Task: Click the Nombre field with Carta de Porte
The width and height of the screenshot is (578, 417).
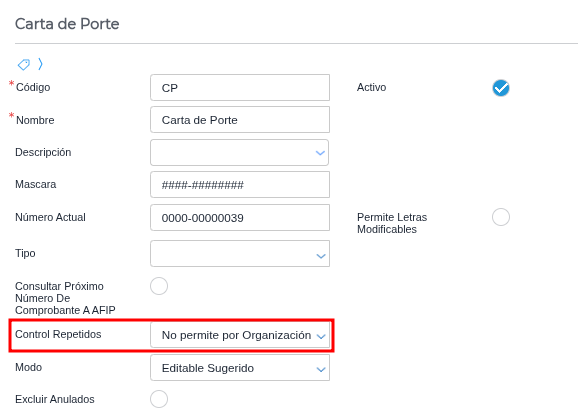Action: pyautogui.click(x=240, y=119)
